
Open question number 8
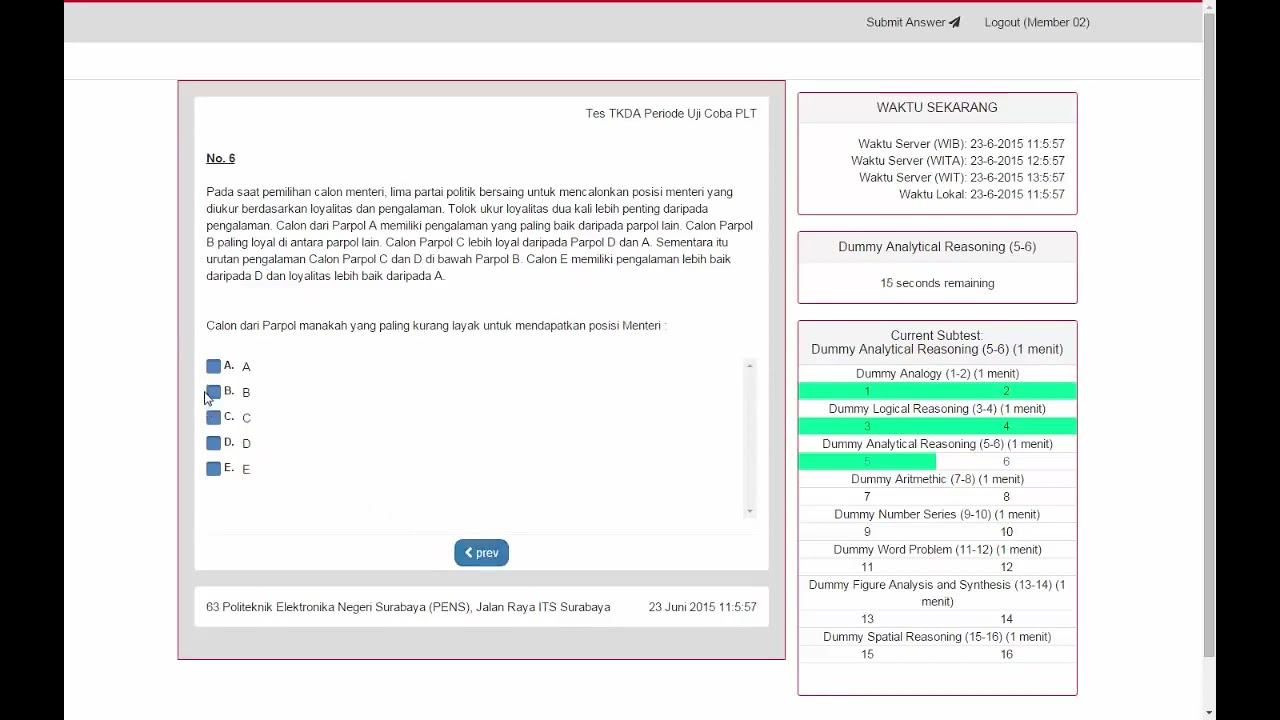pyautogui.click(x=1006, y=496)
